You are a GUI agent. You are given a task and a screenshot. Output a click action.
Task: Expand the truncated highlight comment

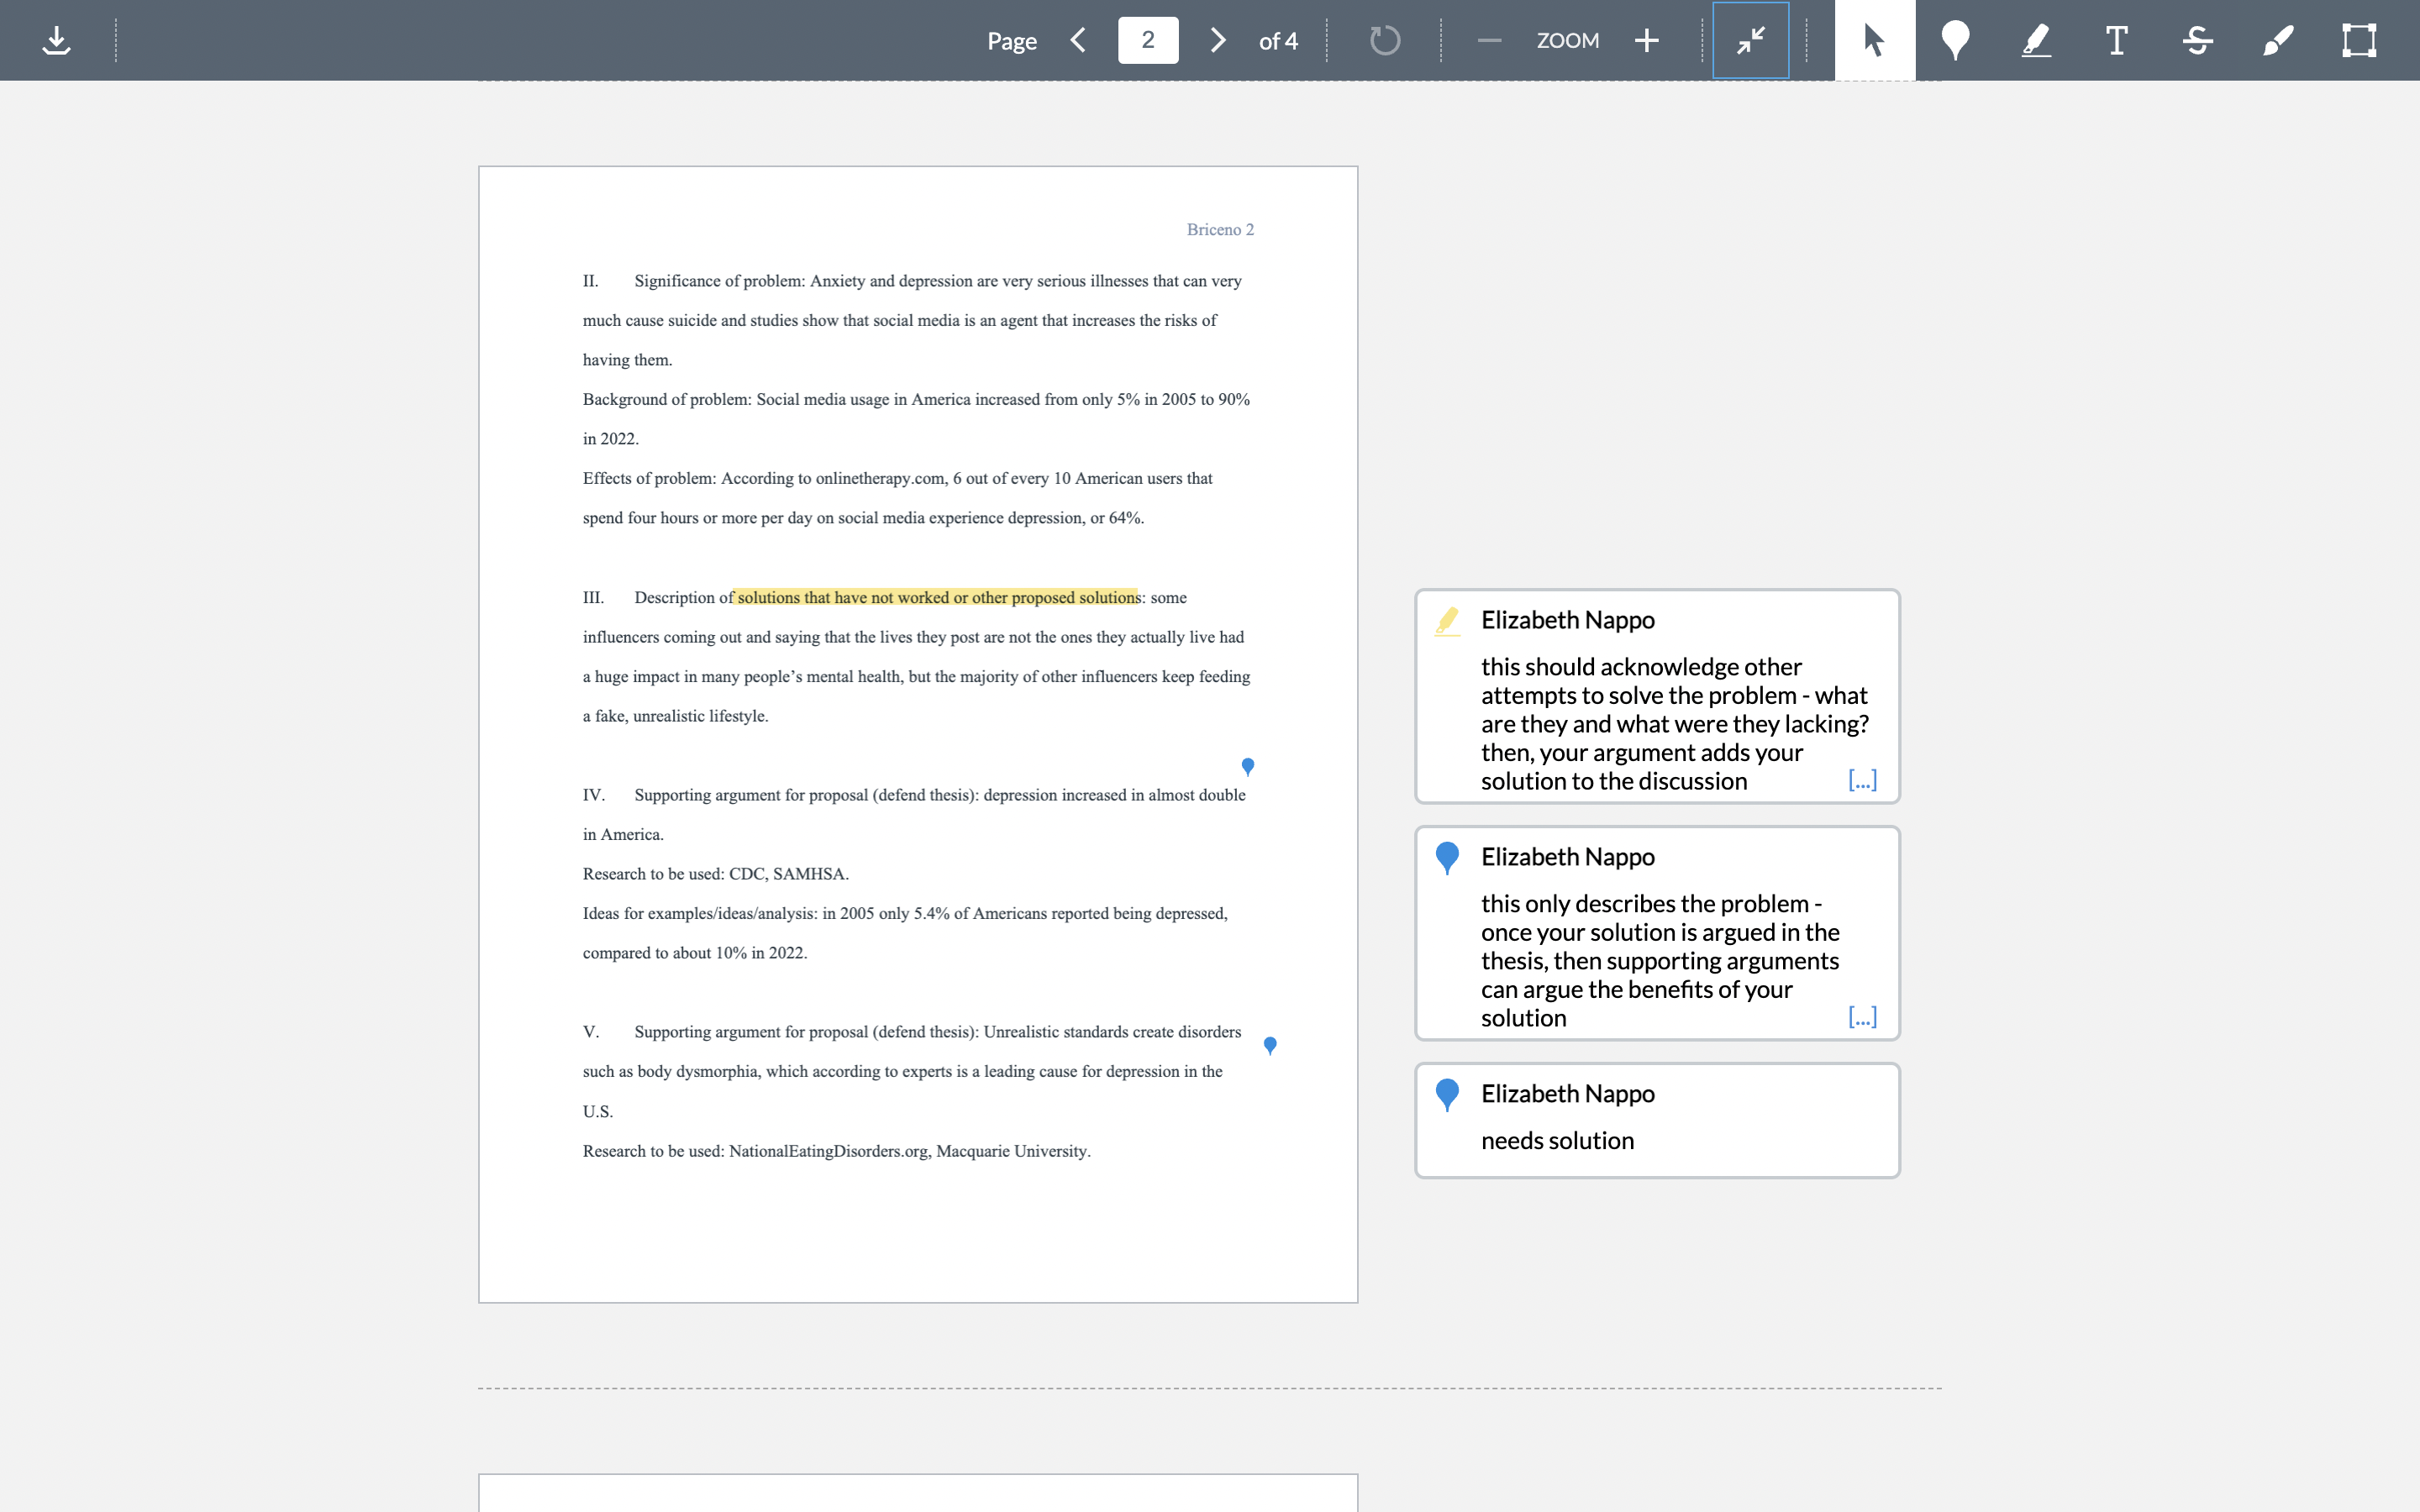coord(1862,780)
